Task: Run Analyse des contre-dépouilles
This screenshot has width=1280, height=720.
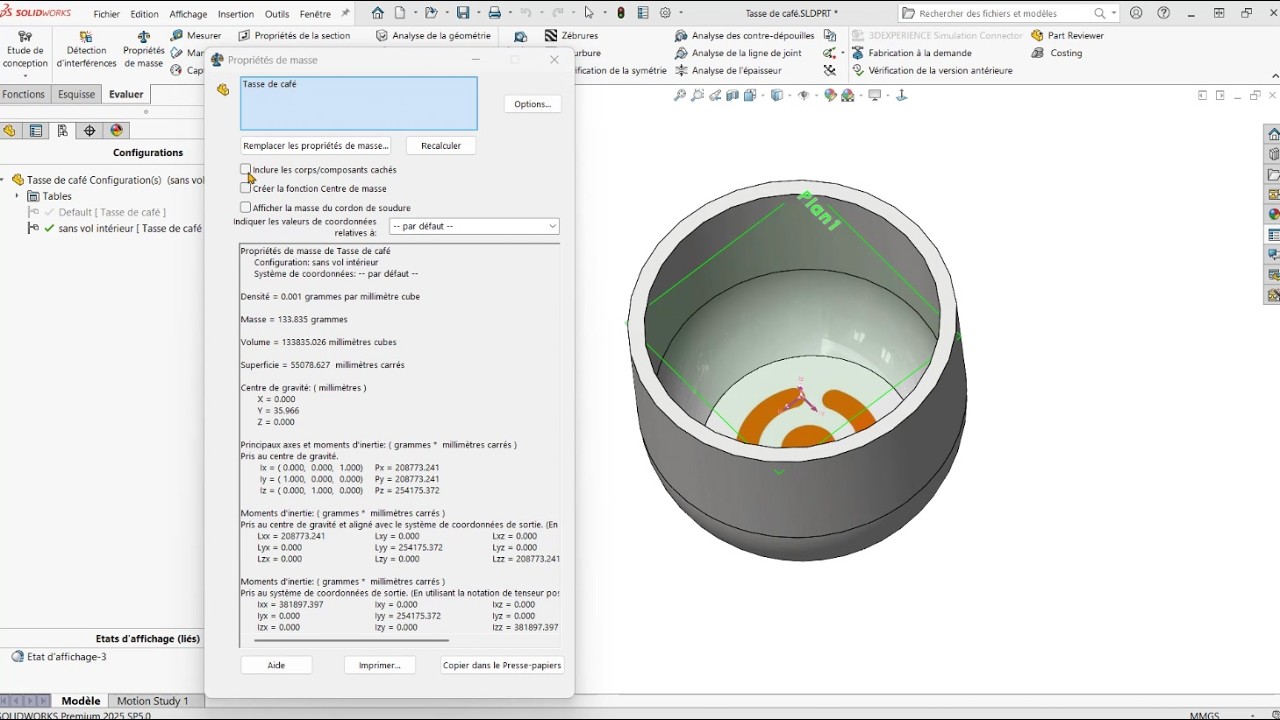Action: click(745, 35)
